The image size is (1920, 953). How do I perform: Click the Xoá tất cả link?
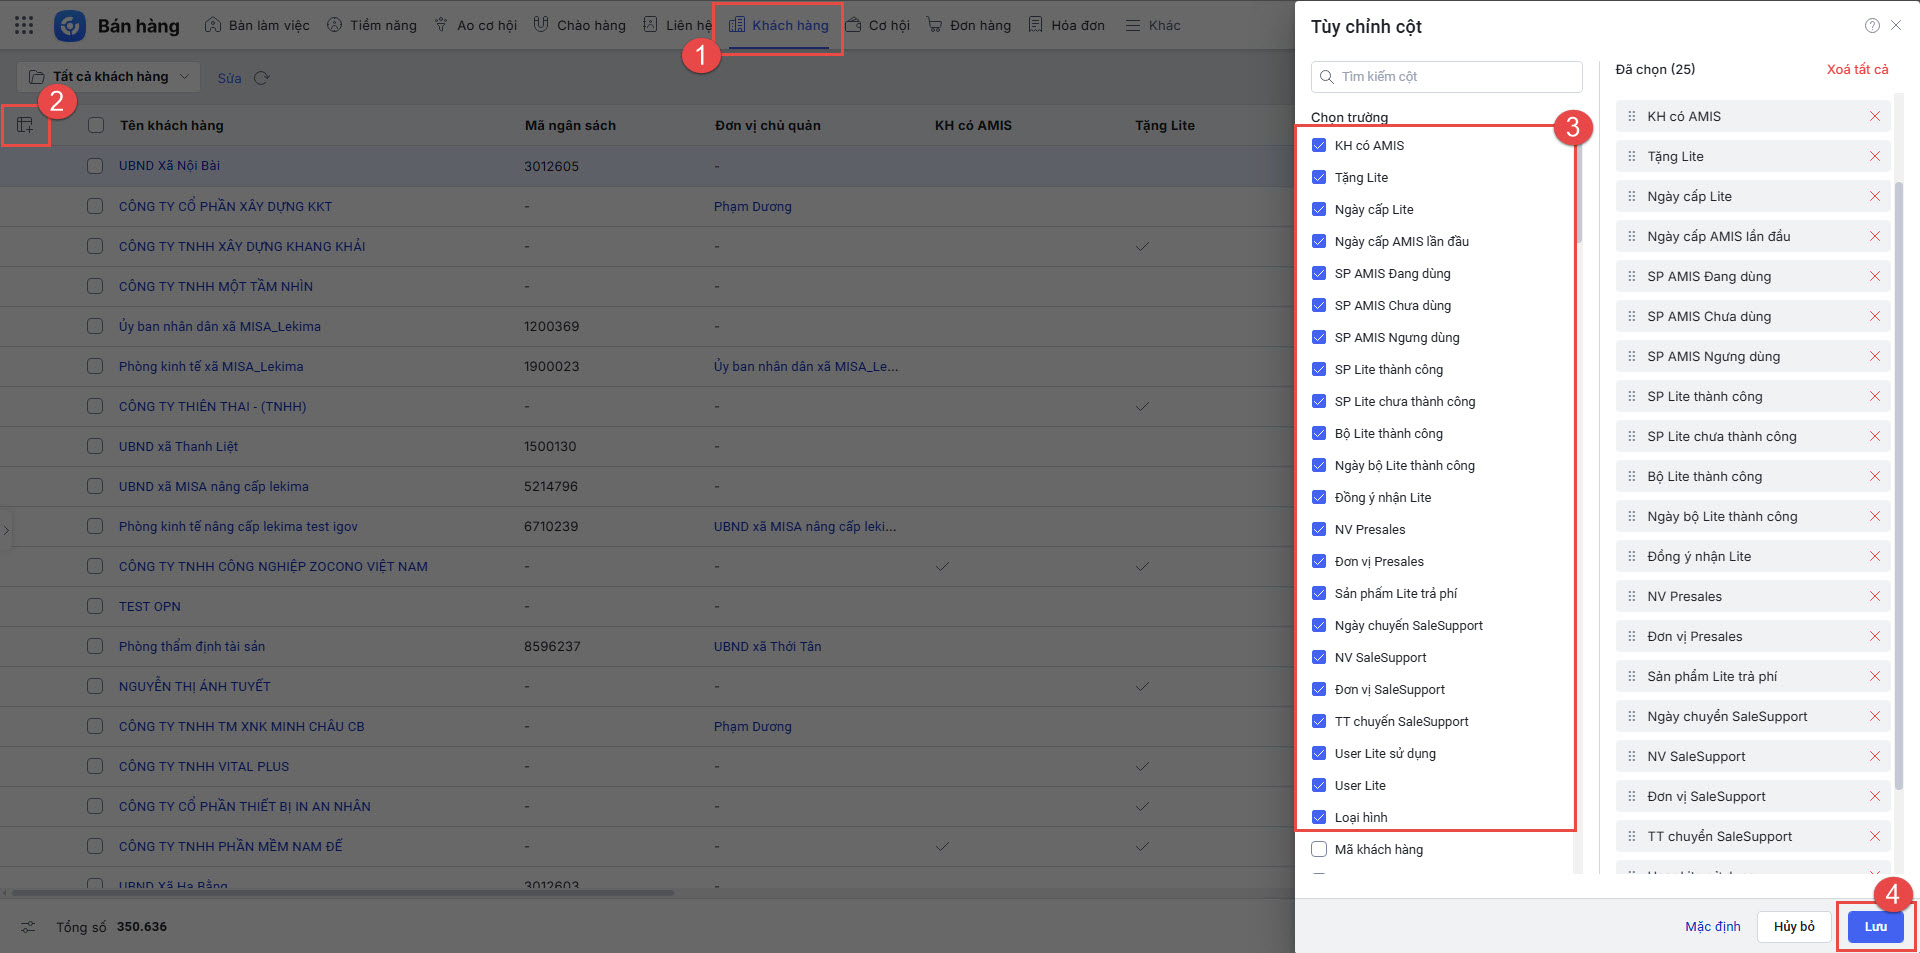(1857, 69)
